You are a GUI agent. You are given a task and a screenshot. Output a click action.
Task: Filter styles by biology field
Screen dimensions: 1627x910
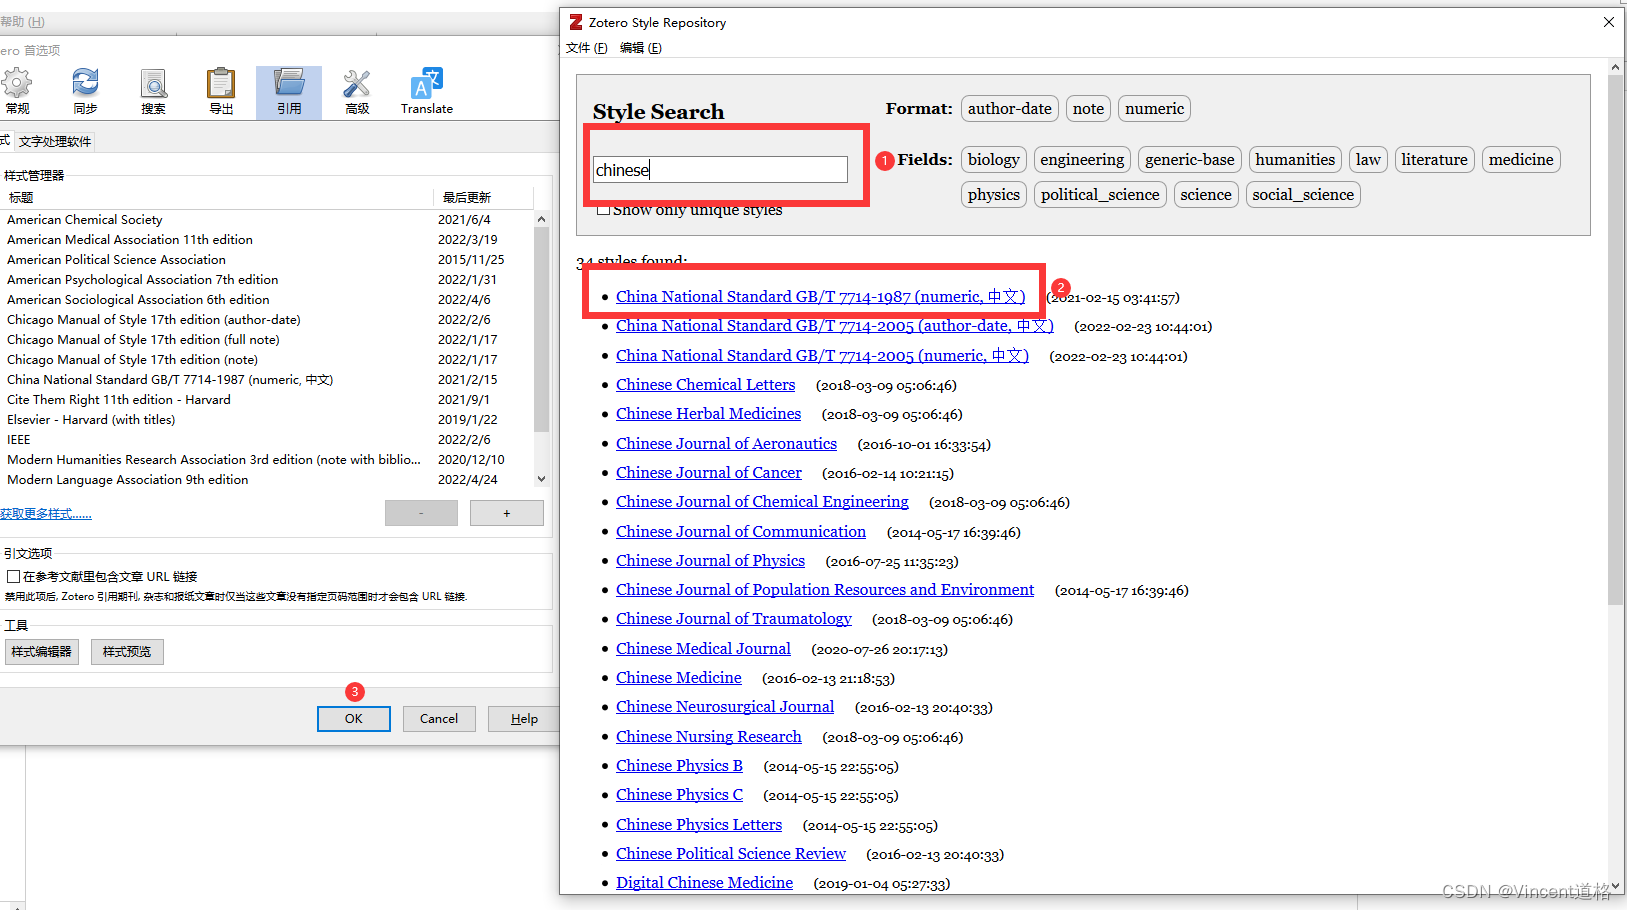point(993,159)
